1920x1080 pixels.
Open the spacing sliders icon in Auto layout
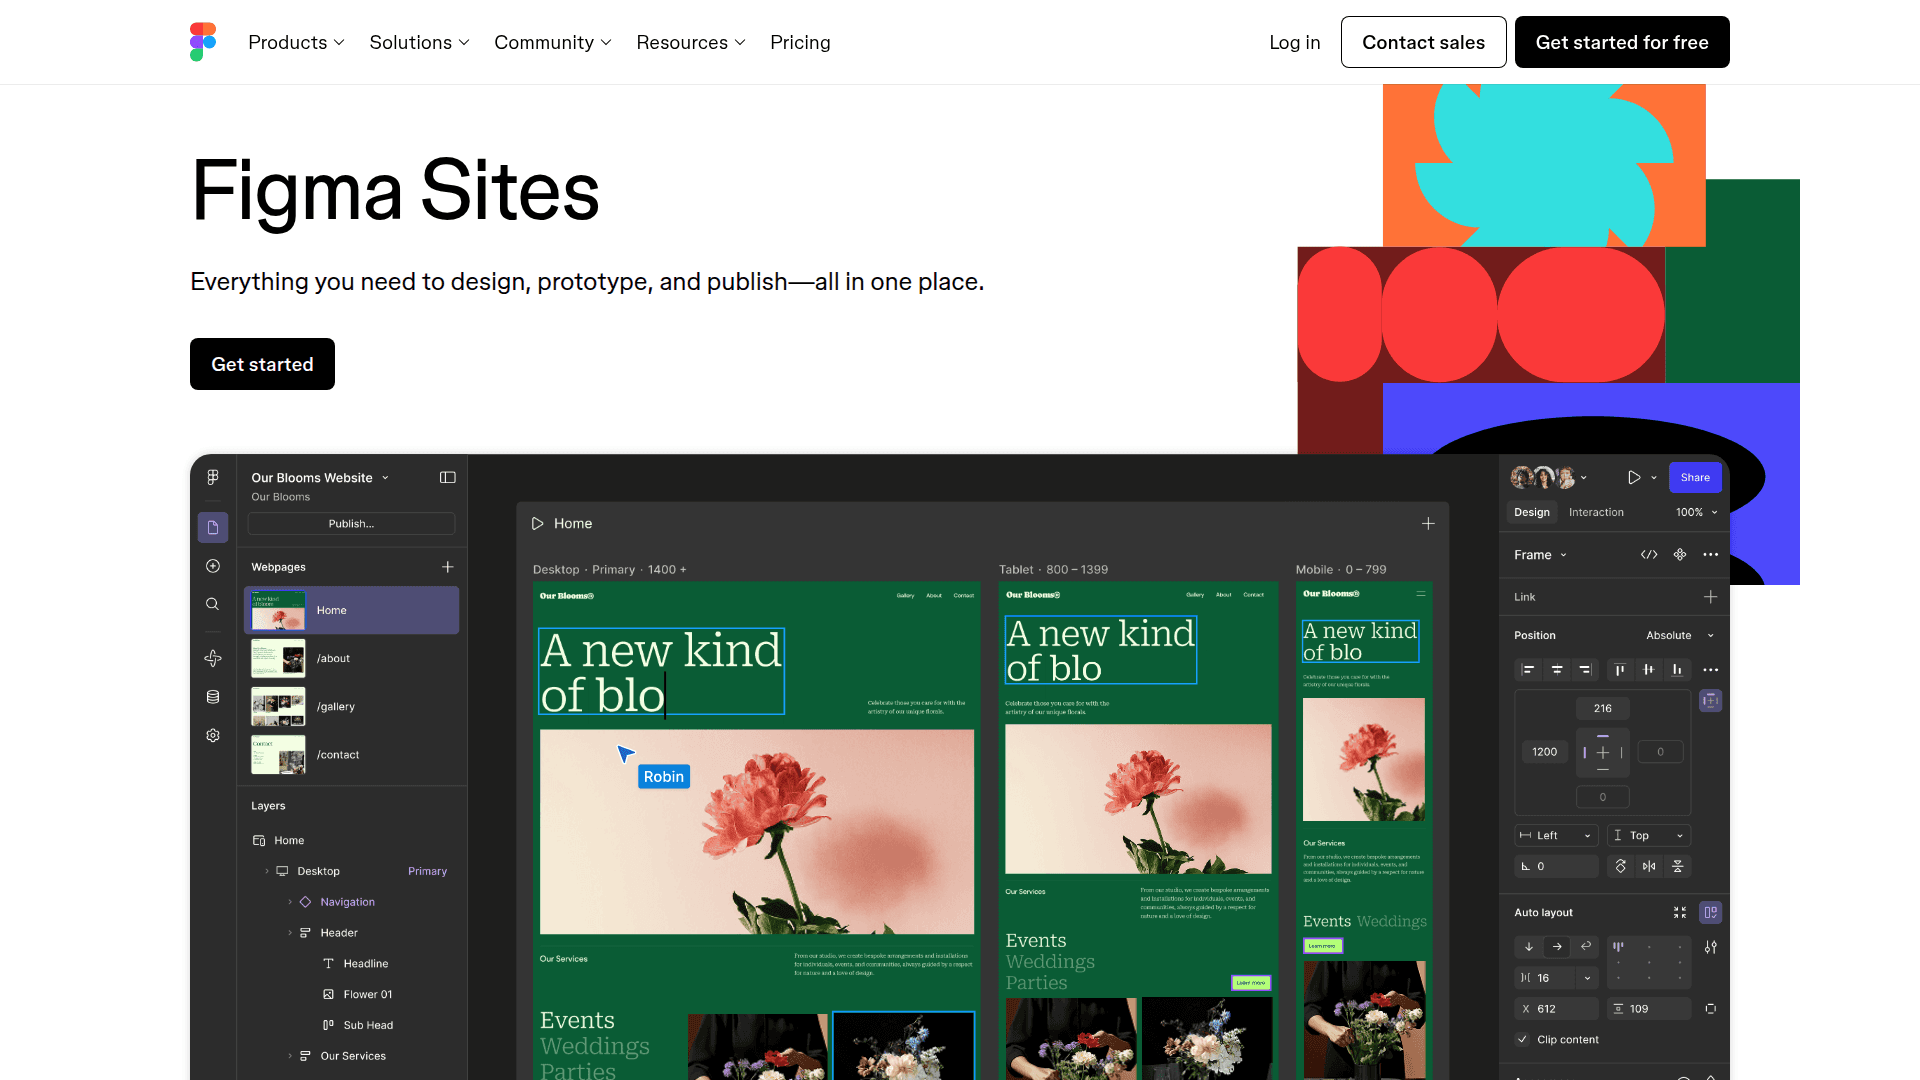(x=1711, y=948)
